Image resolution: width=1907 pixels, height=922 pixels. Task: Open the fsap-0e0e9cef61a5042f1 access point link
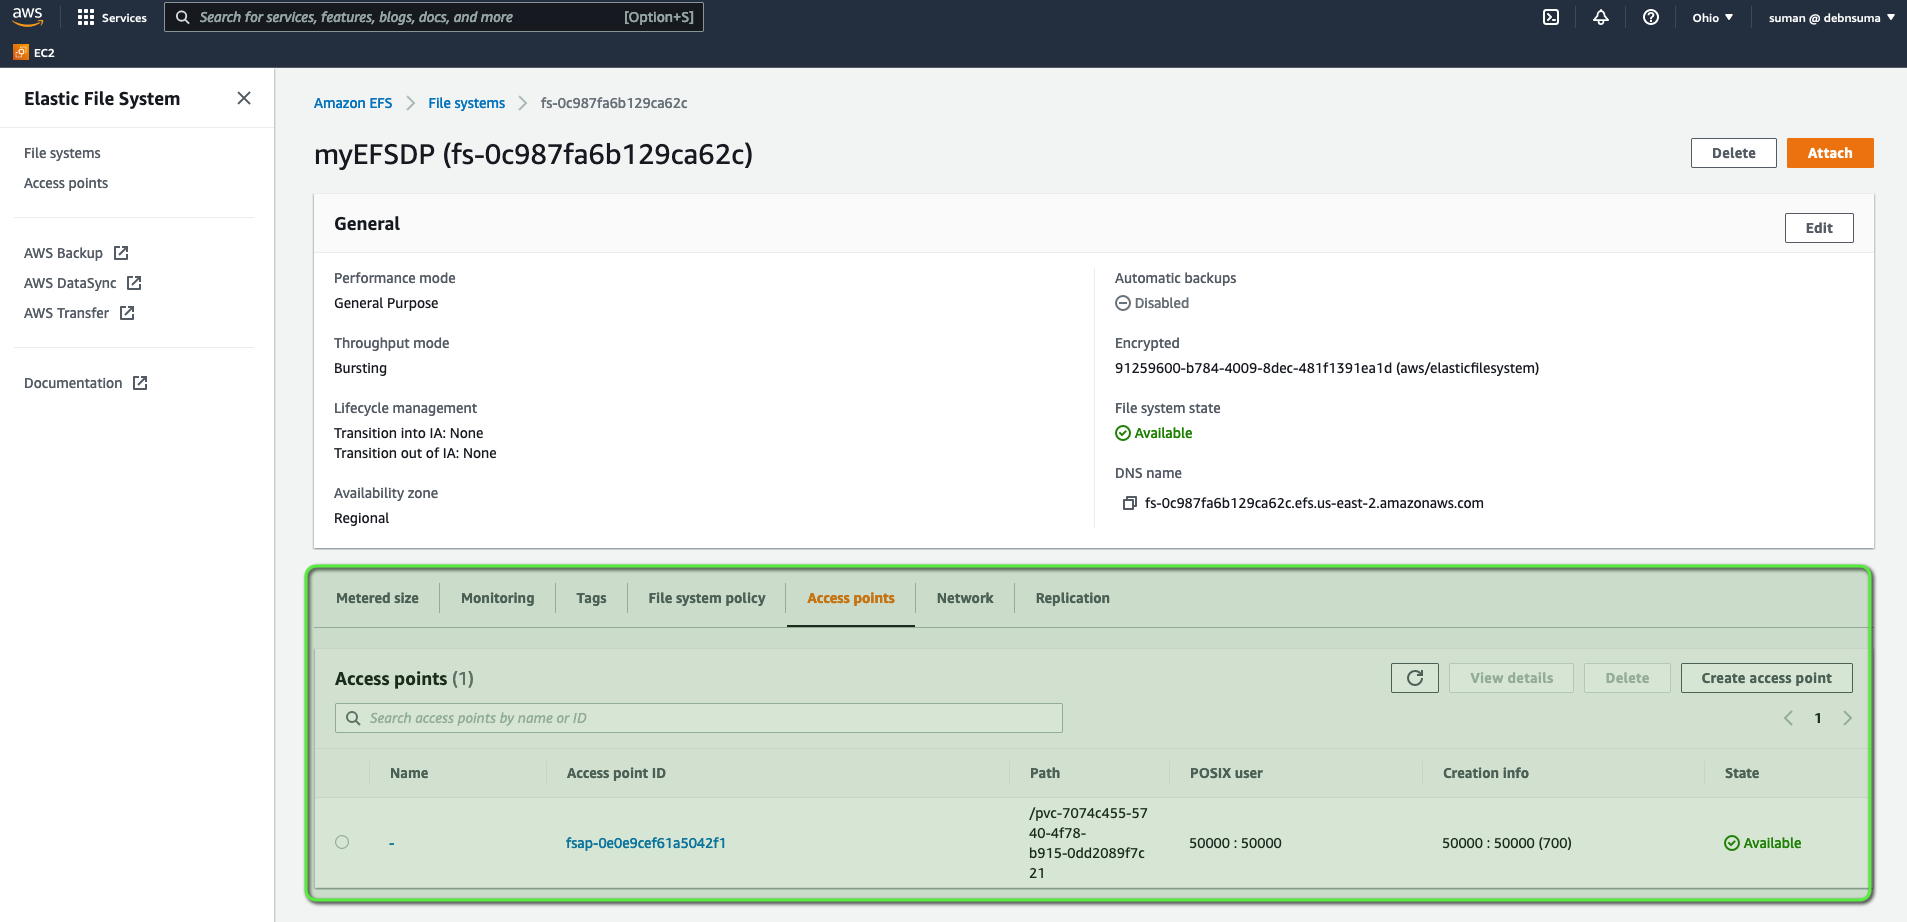coord(646,843)
